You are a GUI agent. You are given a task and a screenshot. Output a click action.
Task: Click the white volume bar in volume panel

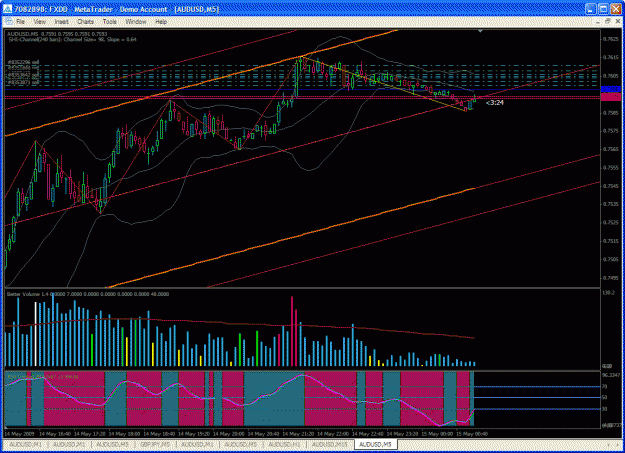pos(35,334)
